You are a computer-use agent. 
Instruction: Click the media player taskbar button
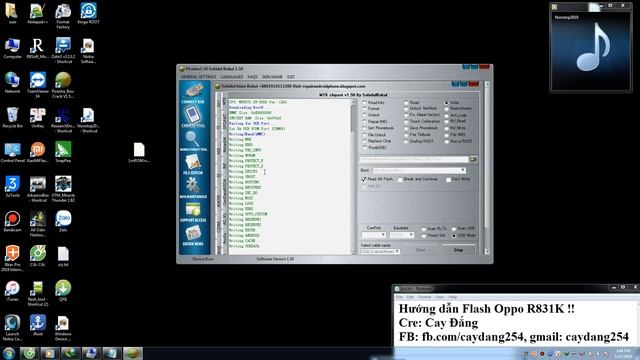50,353
